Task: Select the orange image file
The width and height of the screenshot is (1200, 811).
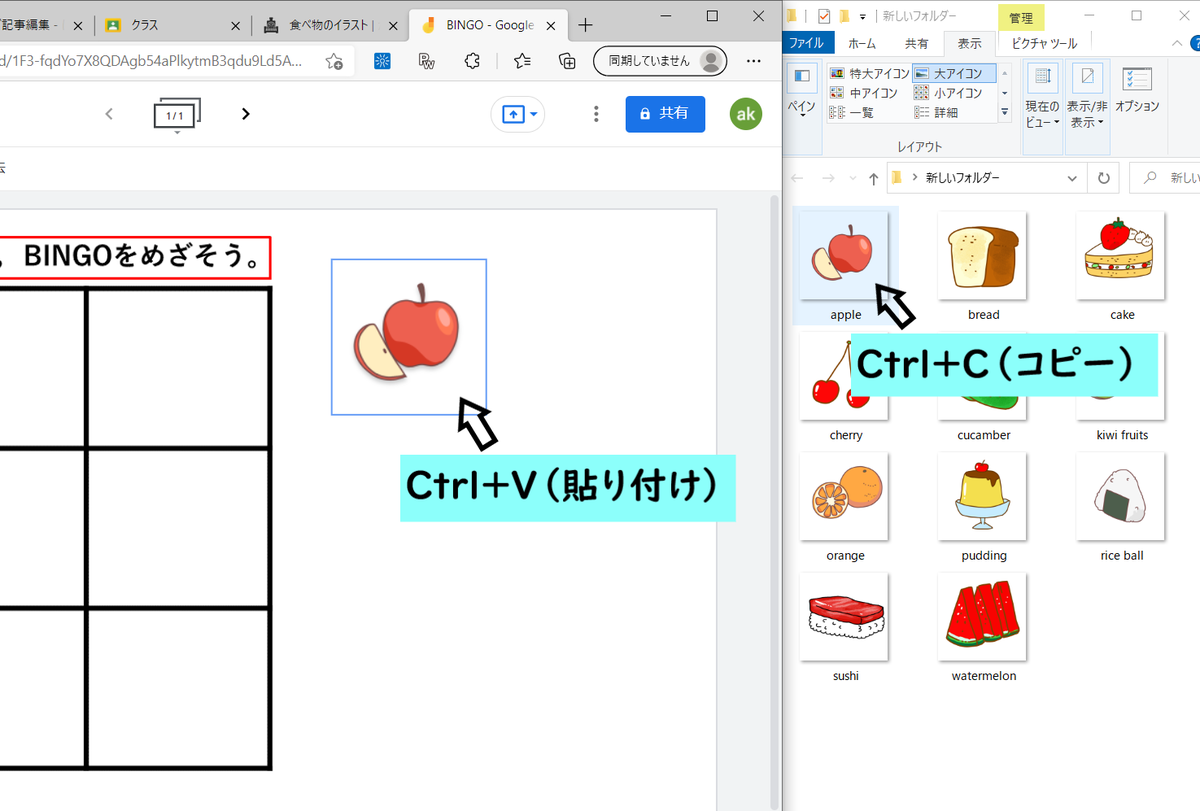Action: (845, 496)
